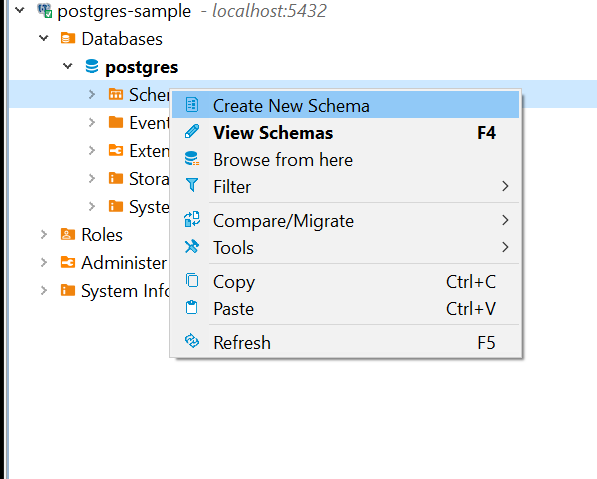Select the postgres-sample tree item label
This screenshot has width=597, height=479.
(124, 11)
